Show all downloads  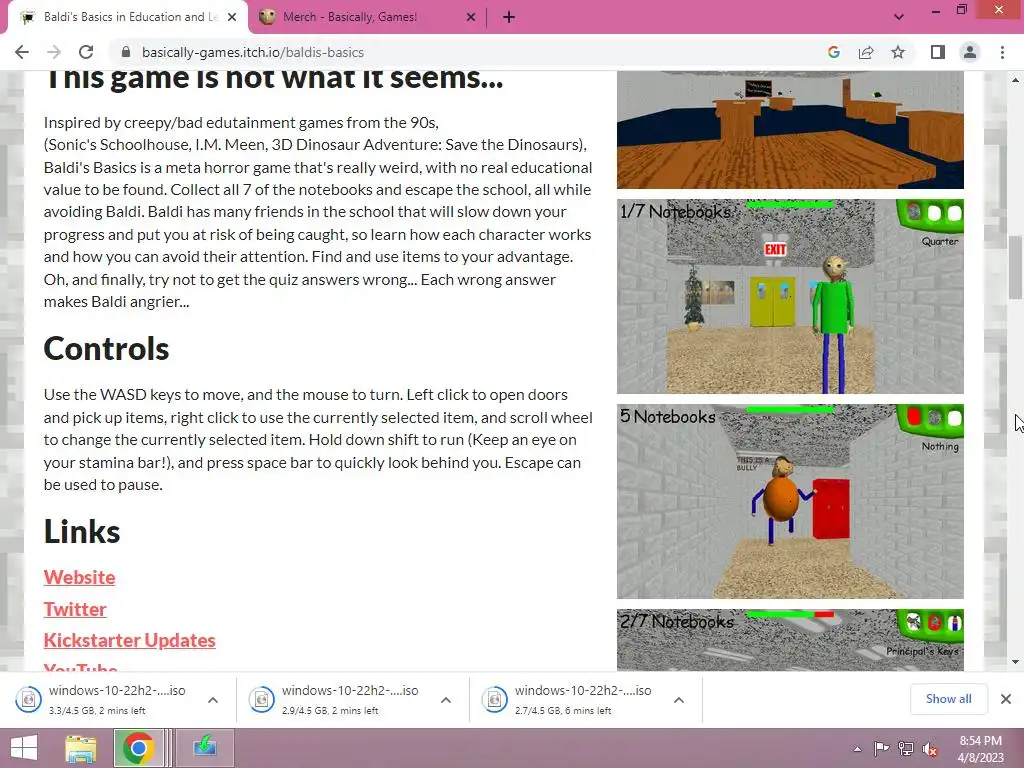(x=948, y=699)
